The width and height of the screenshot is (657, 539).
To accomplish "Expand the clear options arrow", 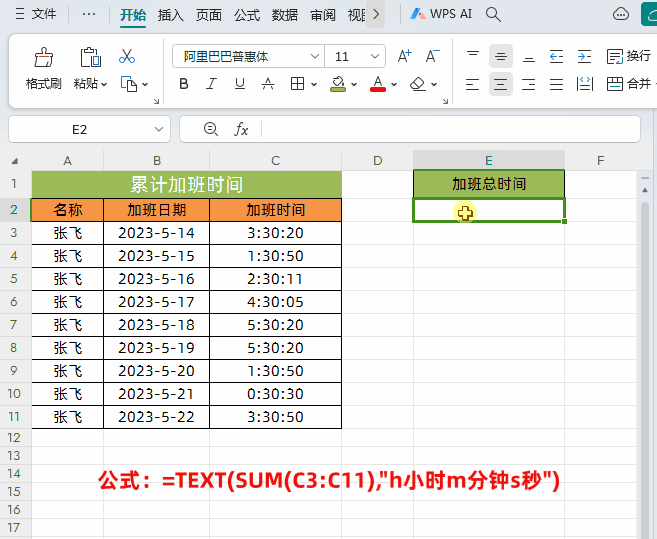I will 434,84.
